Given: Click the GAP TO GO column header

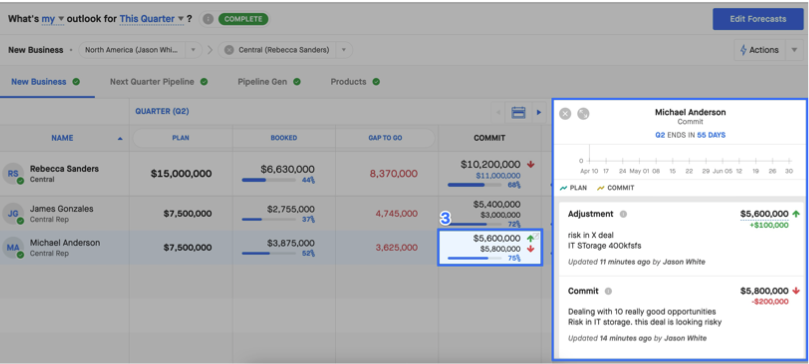Looking at the screenshot, I should pos(385,138).
